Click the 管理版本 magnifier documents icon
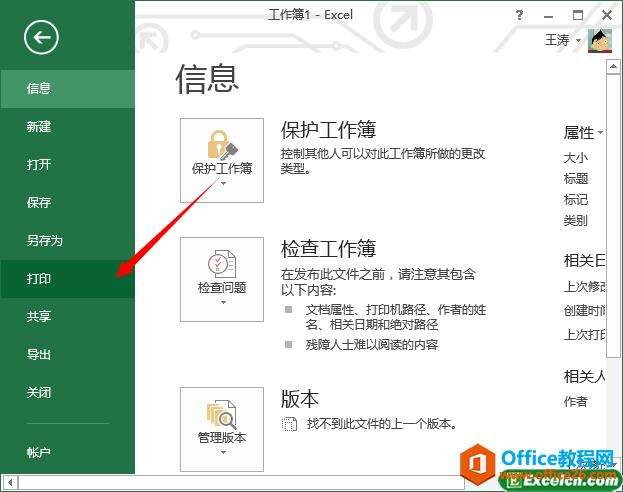The image size is (623, 492). tap(222, 414)
